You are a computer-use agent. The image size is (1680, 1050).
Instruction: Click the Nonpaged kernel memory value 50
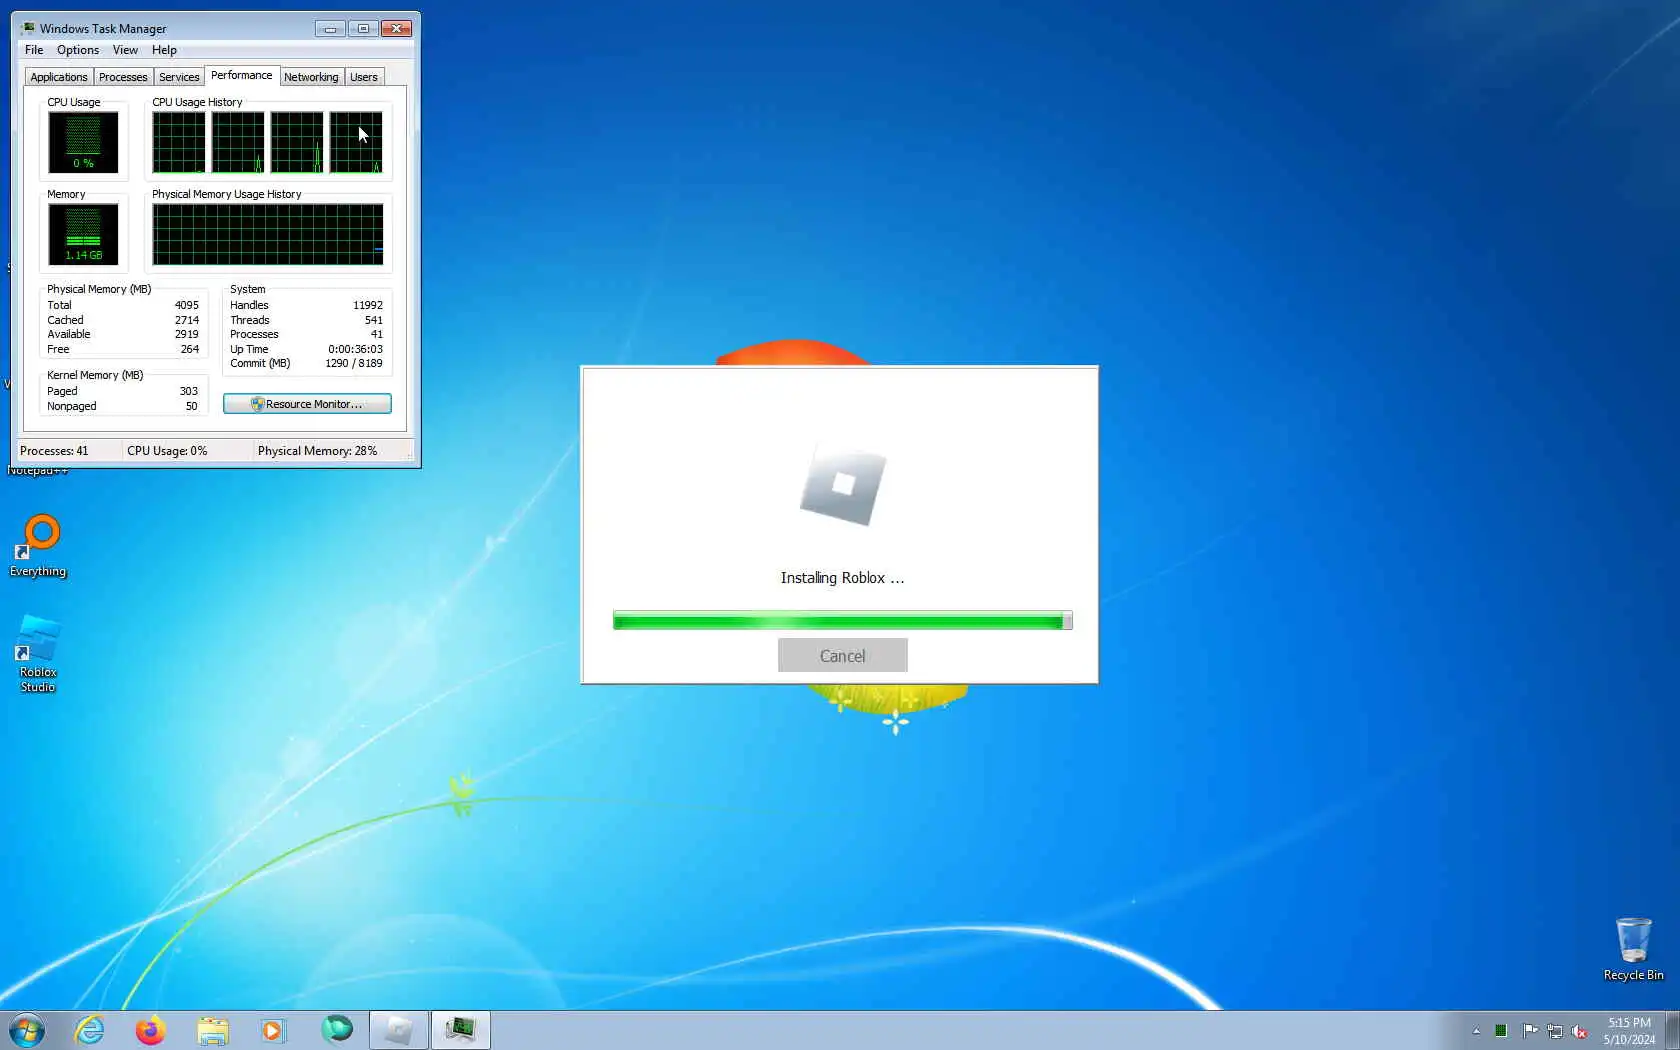191,406
